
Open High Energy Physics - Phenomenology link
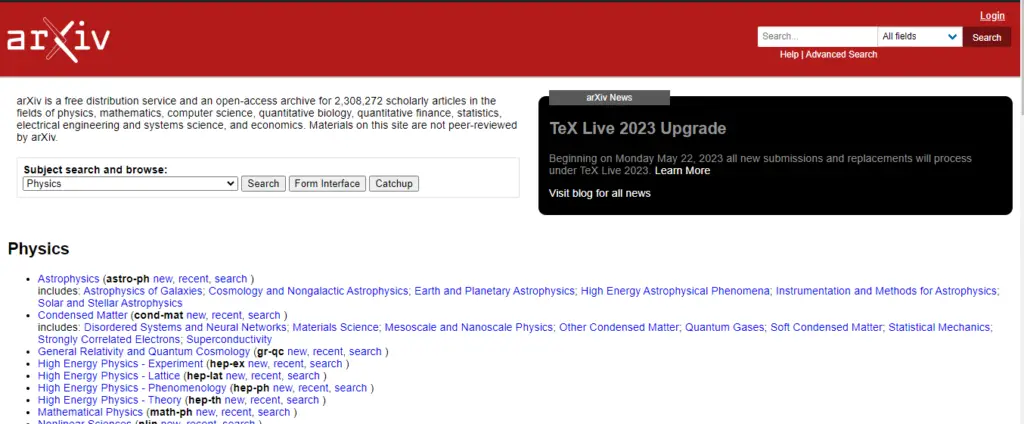point(133,388)
